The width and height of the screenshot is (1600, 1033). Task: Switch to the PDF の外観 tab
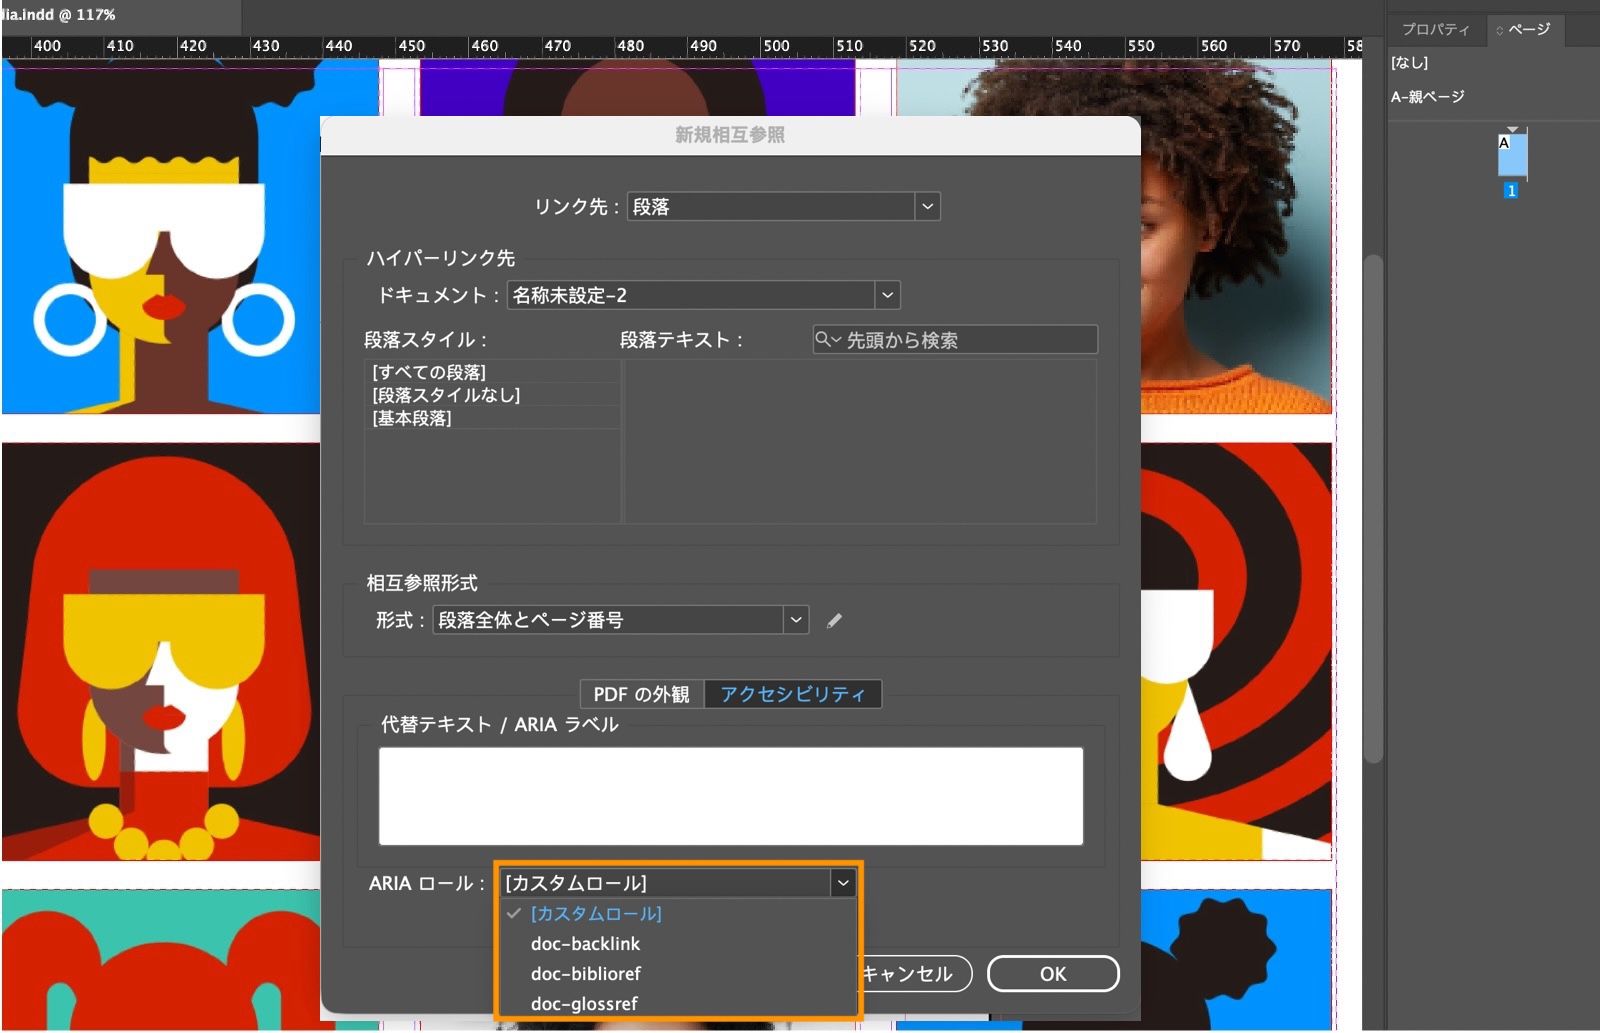click(x=641, y=693)
